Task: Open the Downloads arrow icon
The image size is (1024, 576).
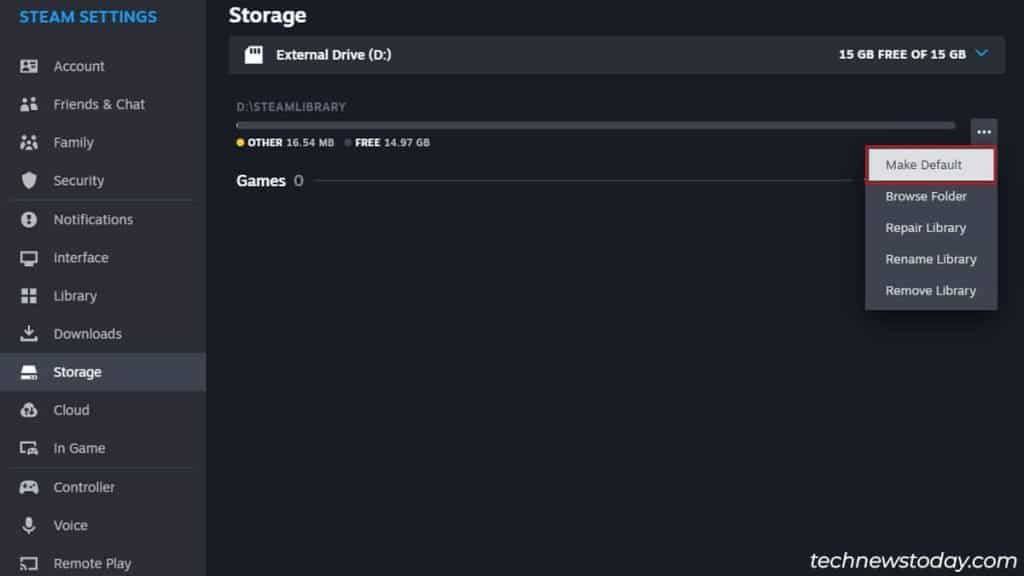Action: click(x=29, y=334)
